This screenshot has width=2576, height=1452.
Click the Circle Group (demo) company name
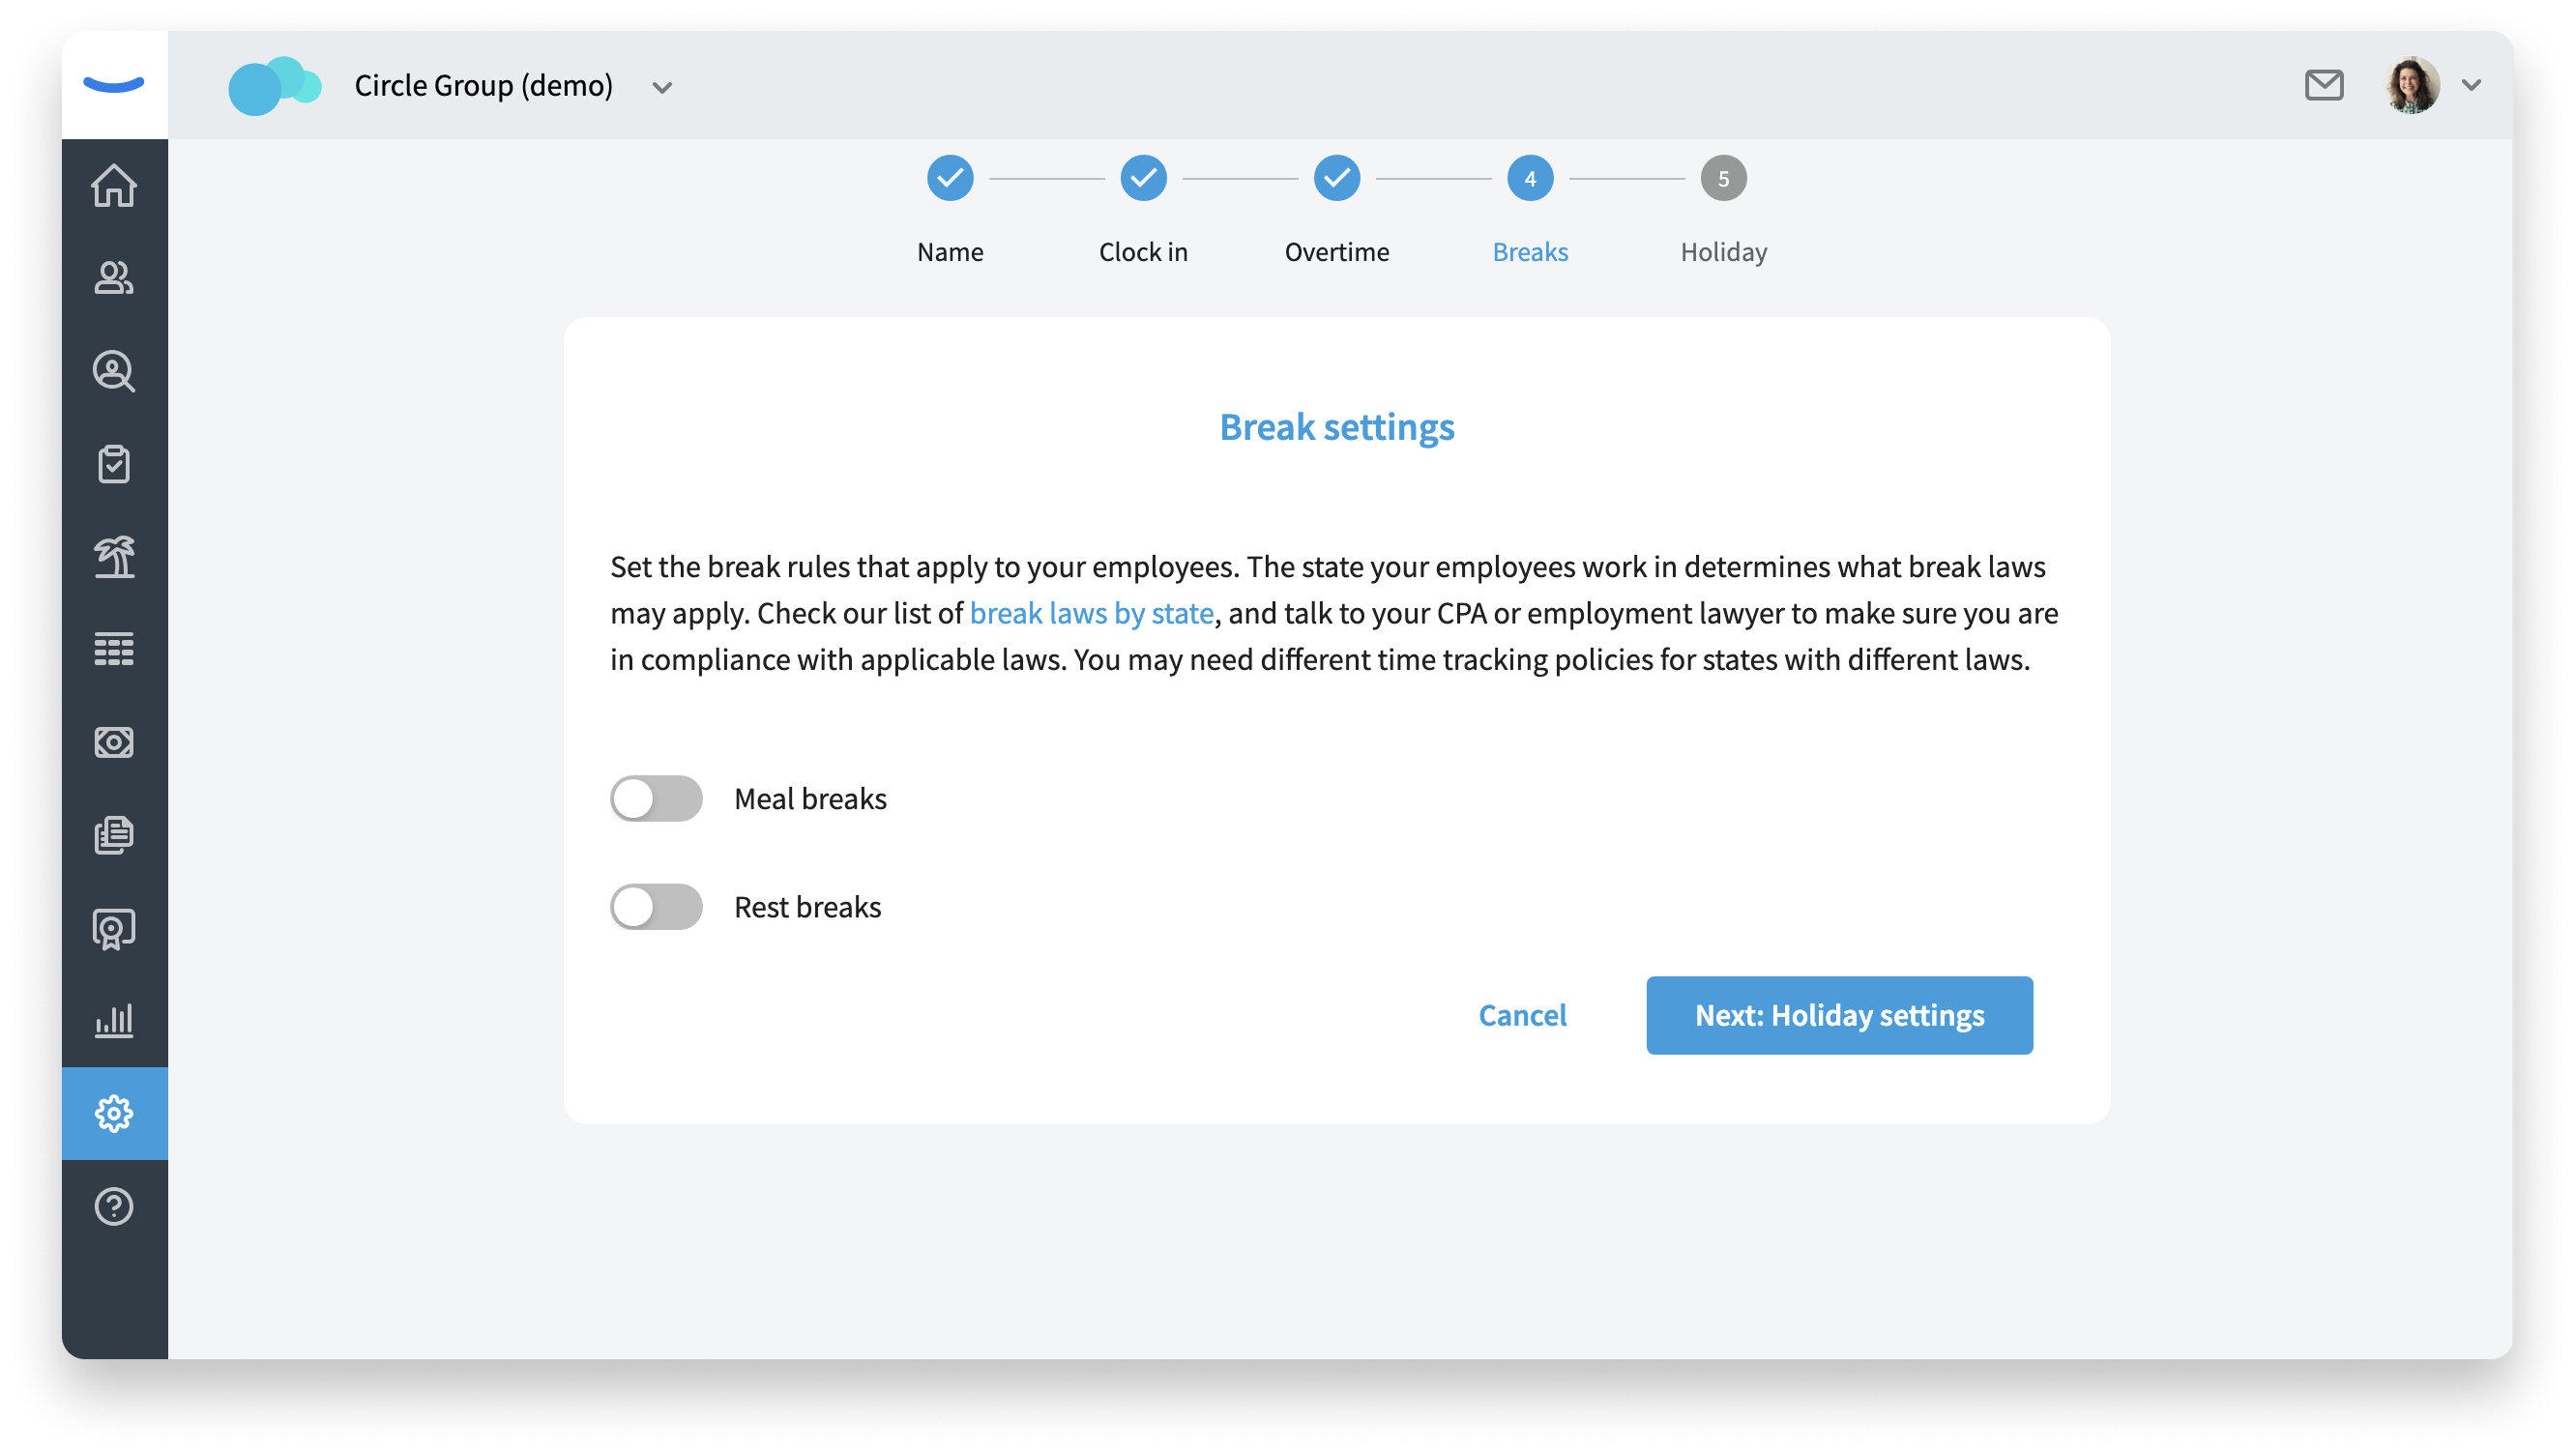click(x=483, y=85)
